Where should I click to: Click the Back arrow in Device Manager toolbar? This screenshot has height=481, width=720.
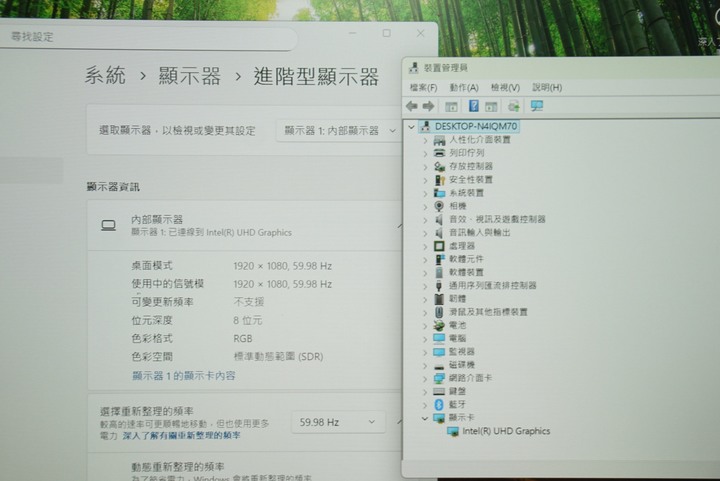[411, 106]
